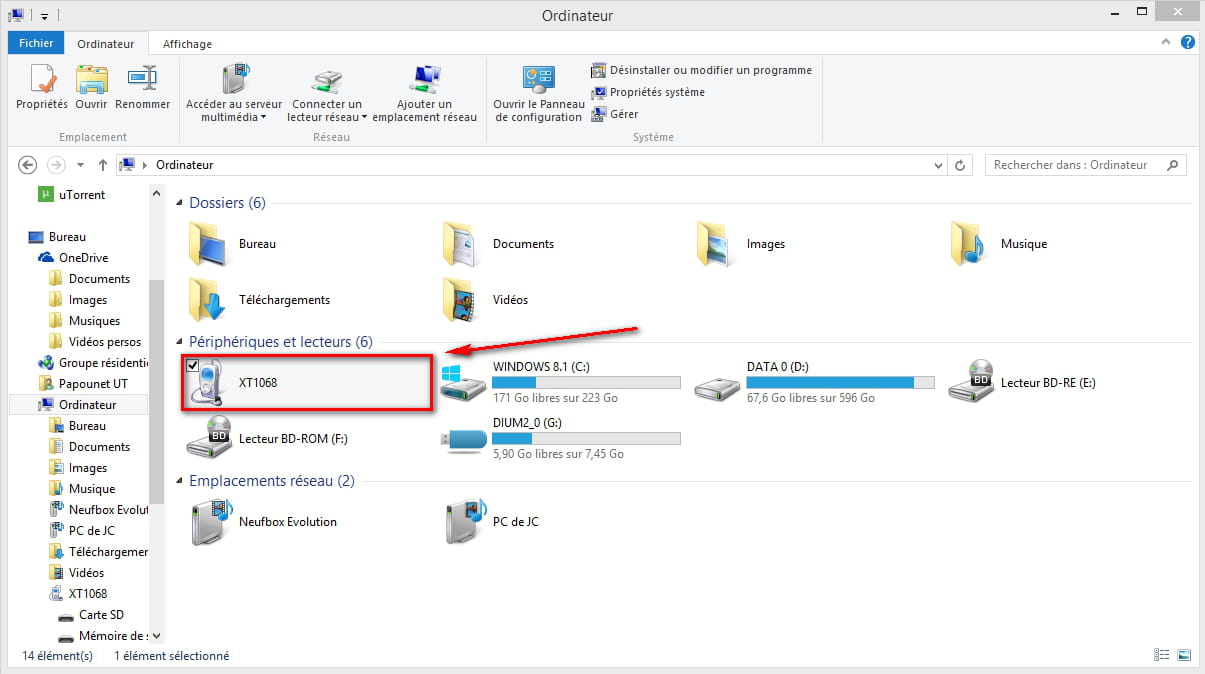The image size is (1205, 674).
Task: Select Vidéos persos in the sidebar
Action: (x=95, y=342)
